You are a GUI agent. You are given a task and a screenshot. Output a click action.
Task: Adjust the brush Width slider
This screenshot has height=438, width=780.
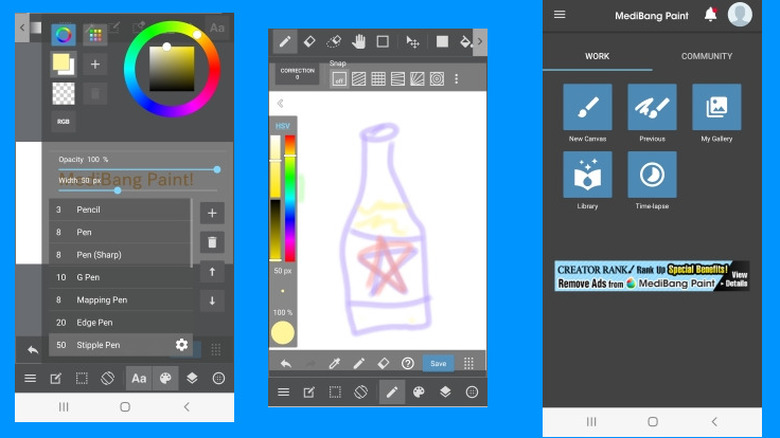[x=138, y=191]
